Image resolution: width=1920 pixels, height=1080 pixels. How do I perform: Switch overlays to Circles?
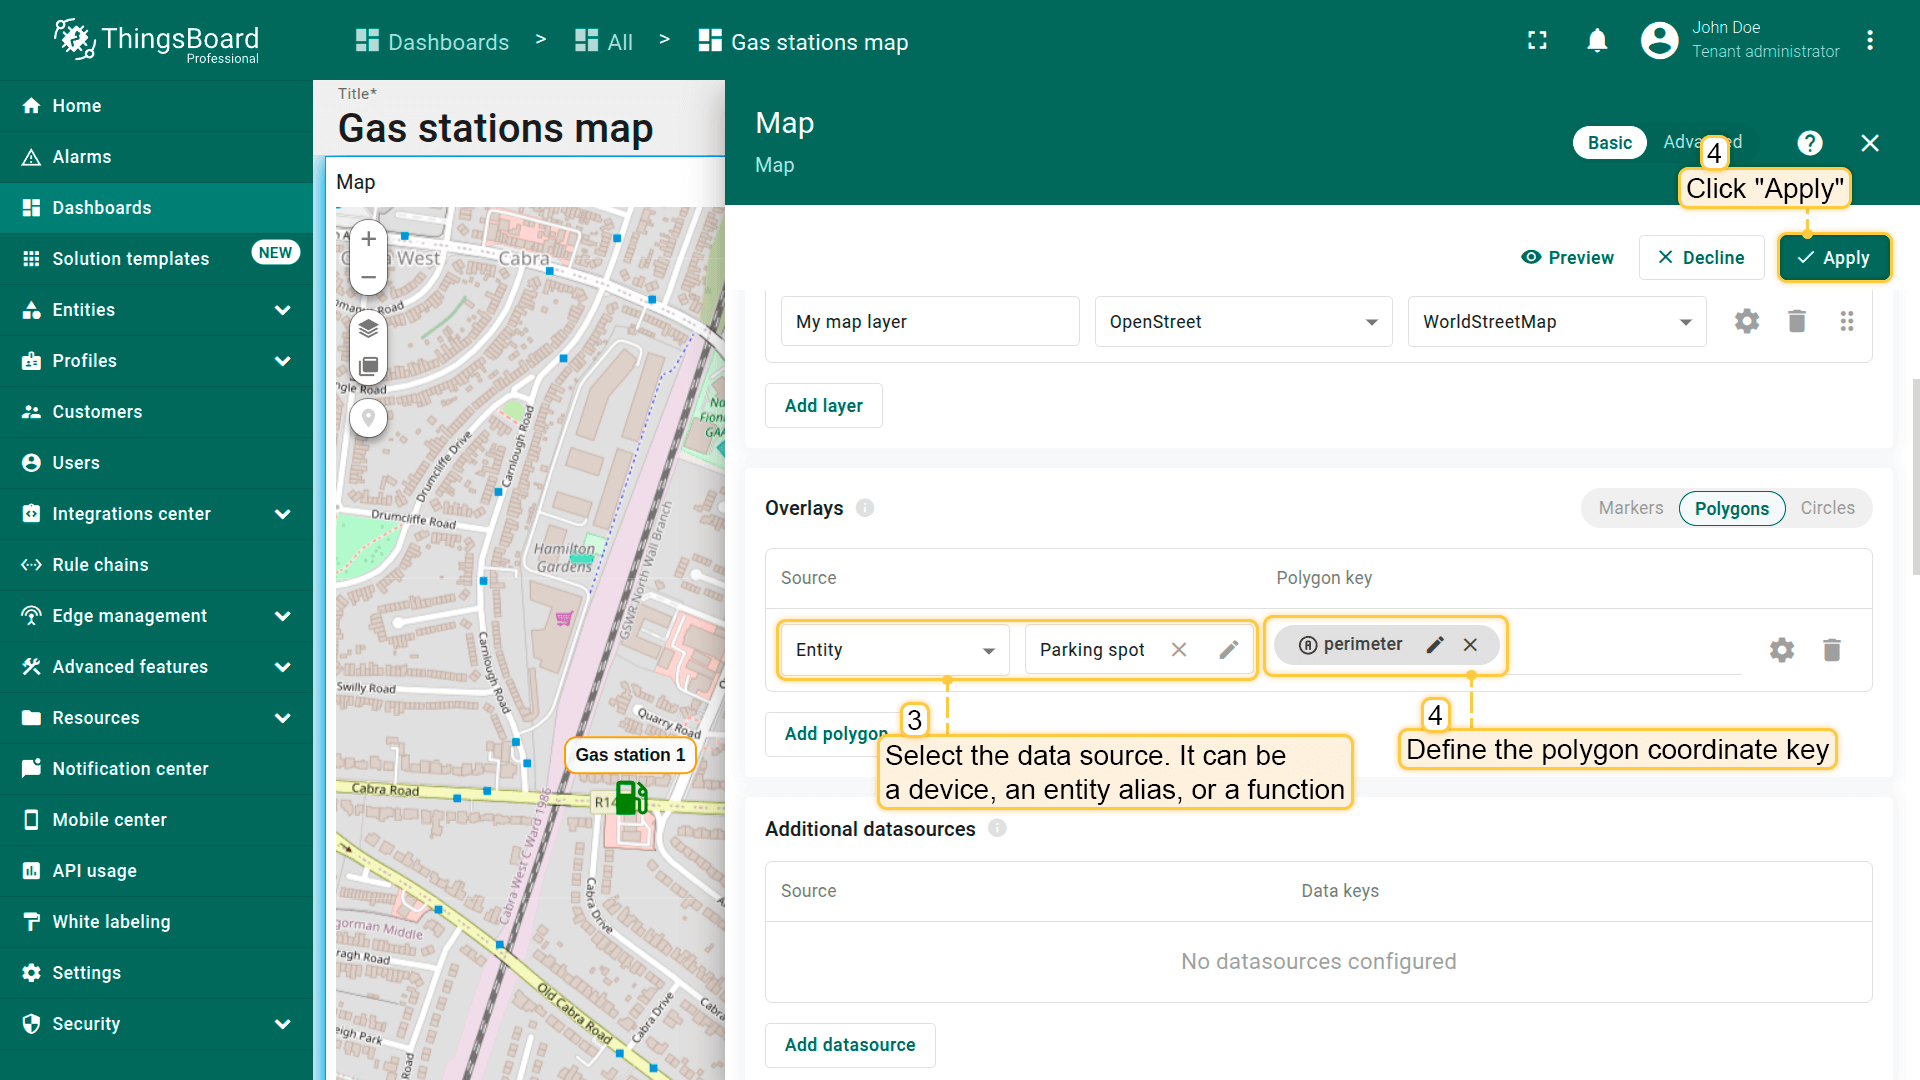point(1827,508)
